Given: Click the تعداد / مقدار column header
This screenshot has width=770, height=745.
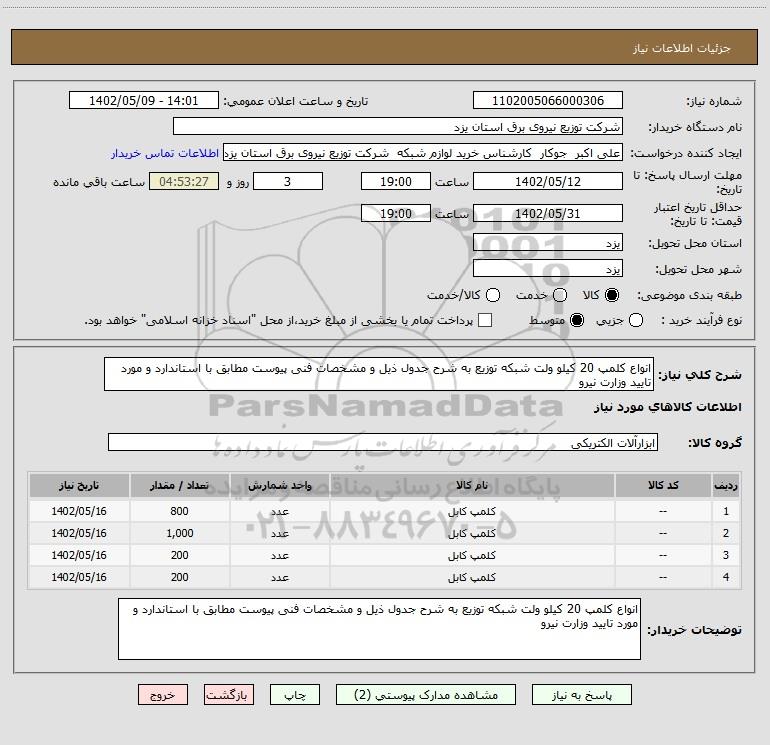Looking at the screenshot, I should (179, 486).
